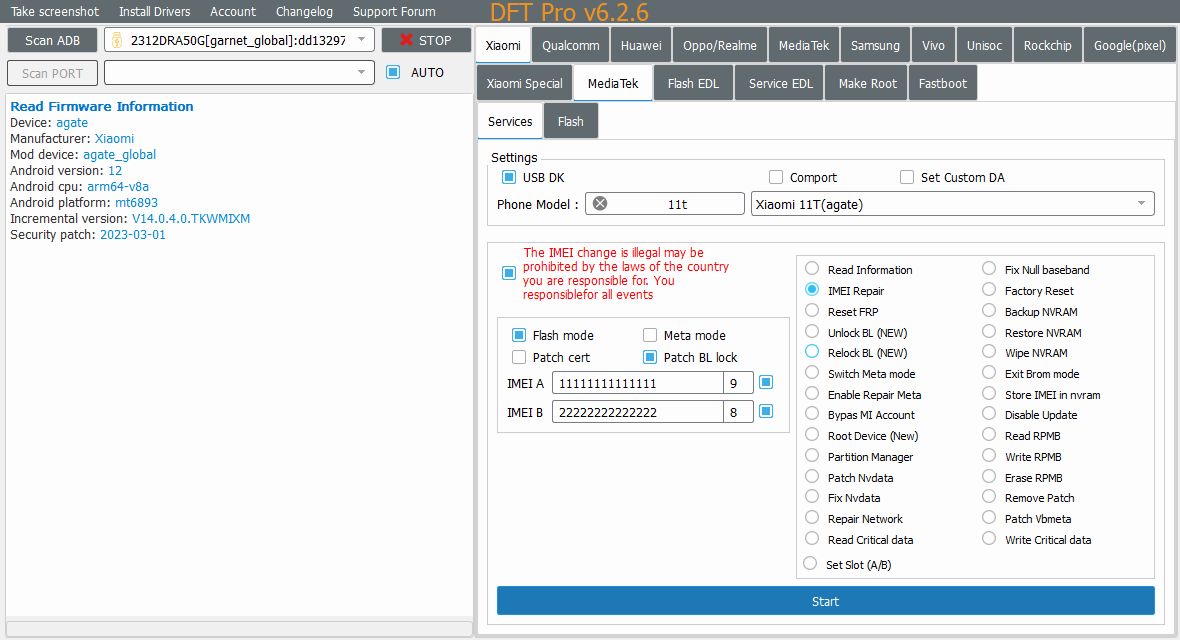Image resolution: width=1180 pixels, height=640 pixels.
Task: Choose Reset FRP option
Action: [812, 311]
